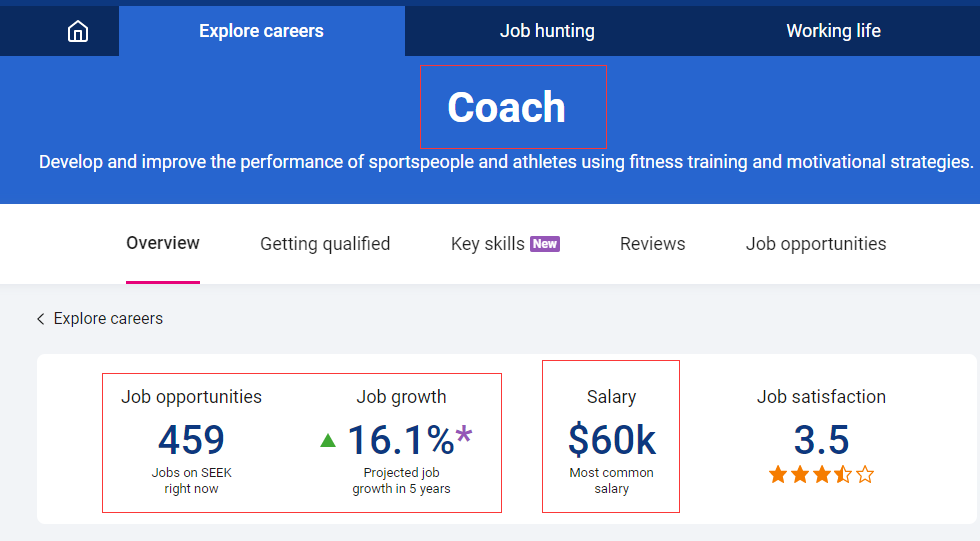
Task: Switch to the Key skills tab
Action: (x=488, y=244)
